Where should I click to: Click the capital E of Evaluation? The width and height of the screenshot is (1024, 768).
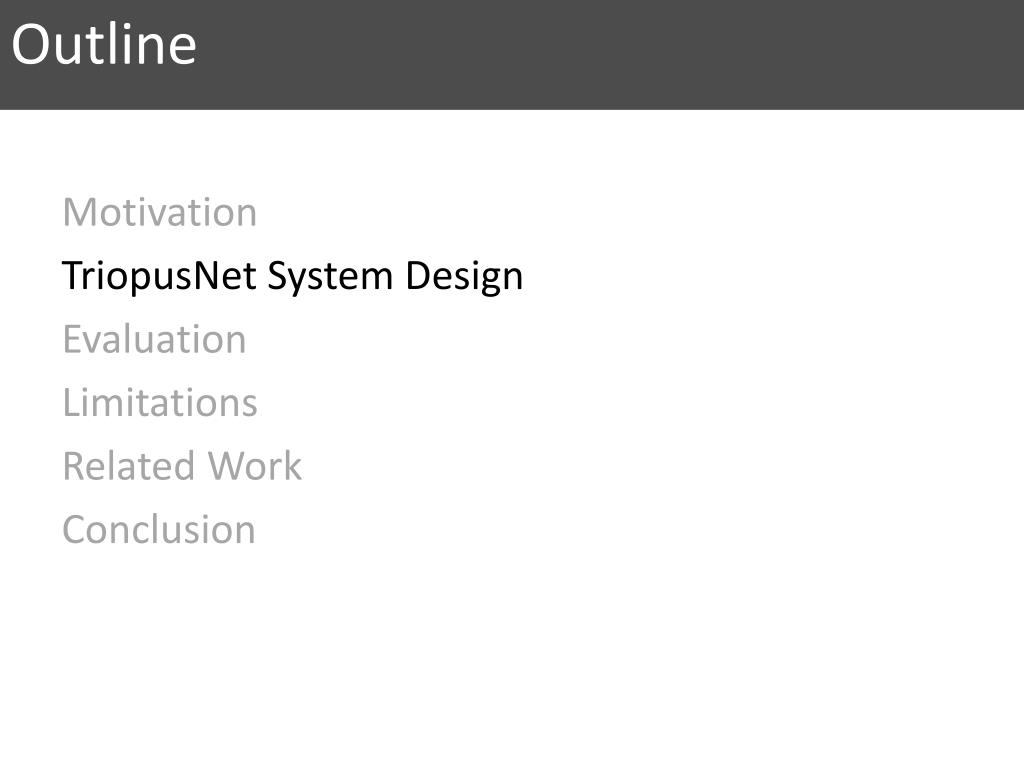coord(72,340)
